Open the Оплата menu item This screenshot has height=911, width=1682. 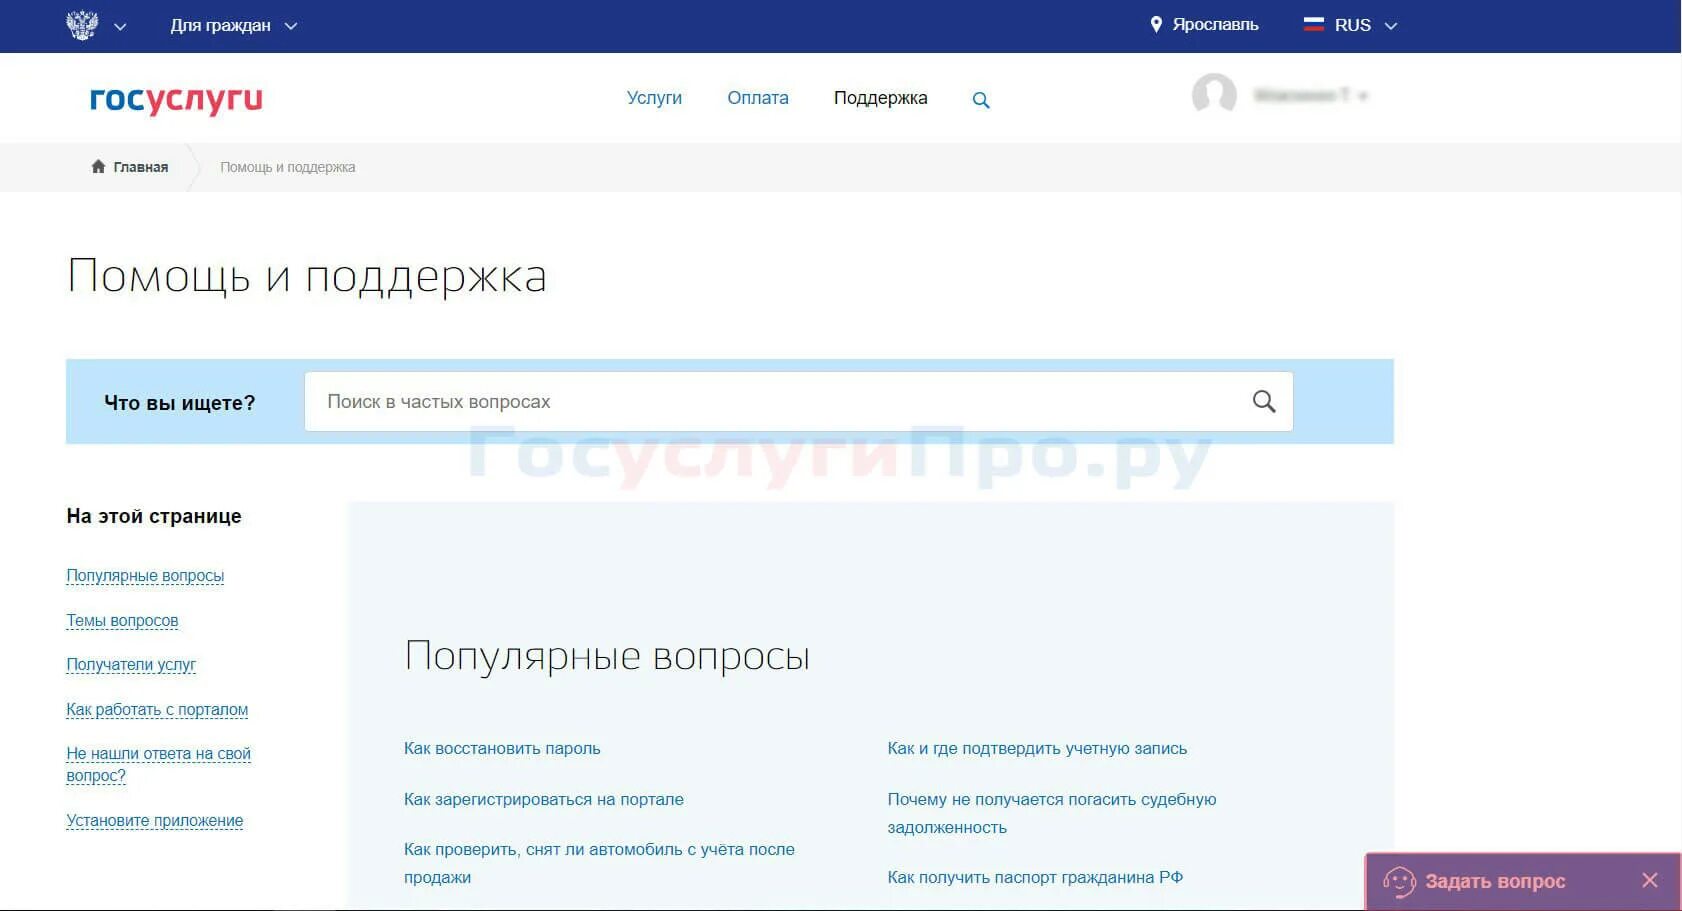click(758, 98)
